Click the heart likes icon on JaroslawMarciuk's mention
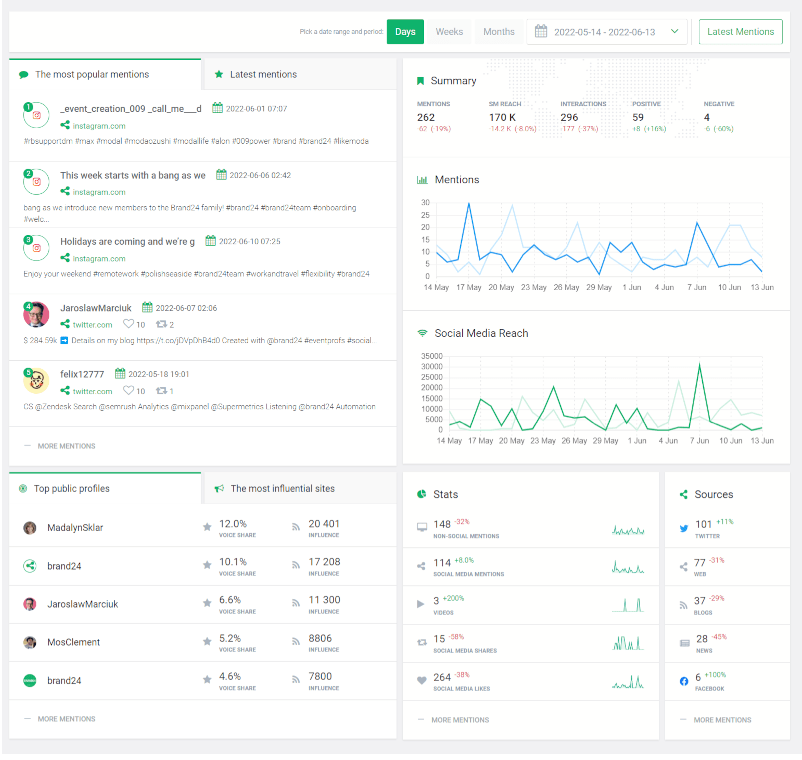The height and width of the screenshot is (760, 802). [128, 324]
